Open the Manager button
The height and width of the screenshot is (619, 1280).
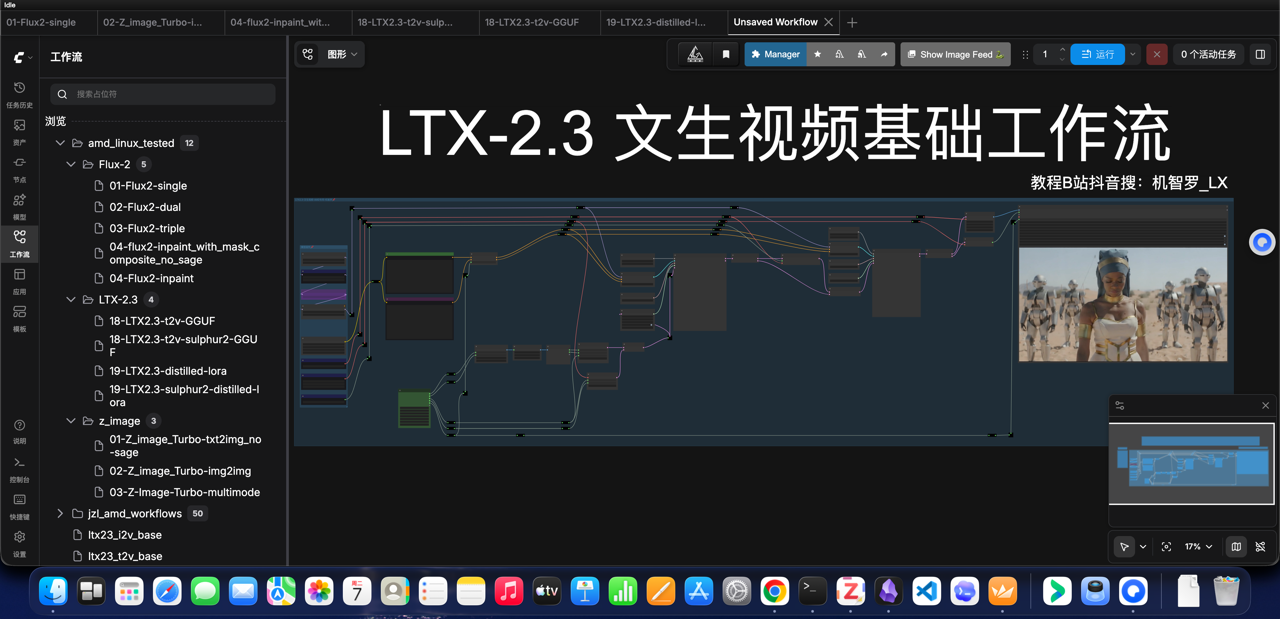[x=775, y=54]
